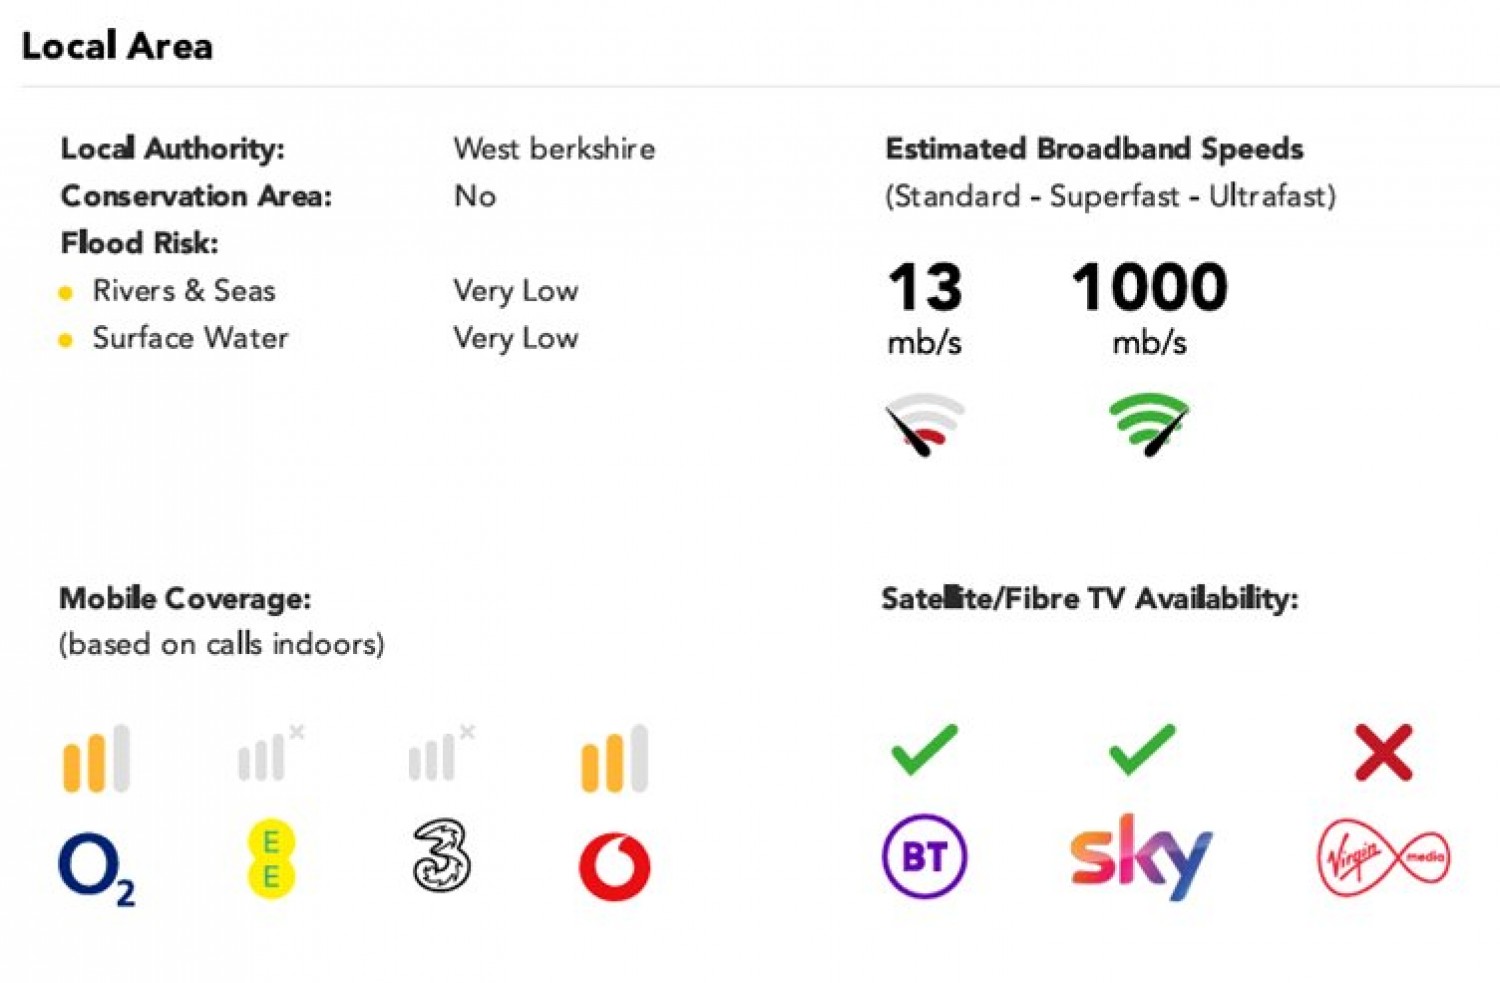
Task: Click the red slow-speed broadband gauge
Action: (x=924, y=424)
